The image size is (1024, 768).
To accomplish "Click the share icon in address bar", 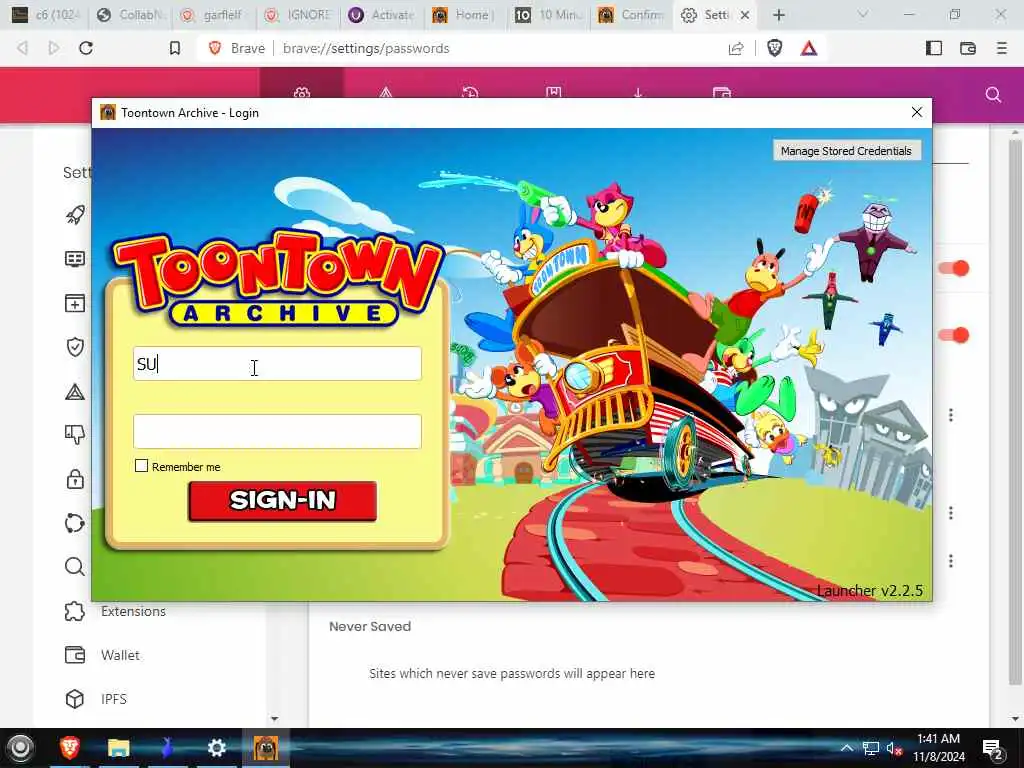I will click(x=736, y=48).
